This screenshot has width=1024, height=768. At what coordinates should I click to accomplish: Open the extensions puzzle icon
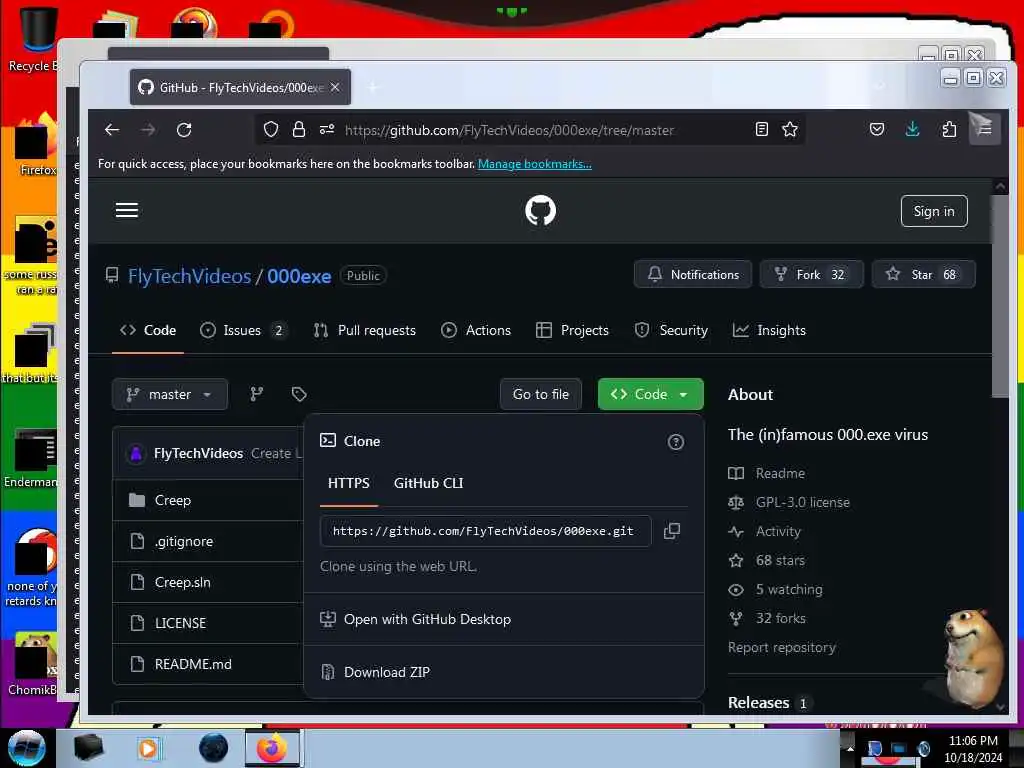[949, 129]
